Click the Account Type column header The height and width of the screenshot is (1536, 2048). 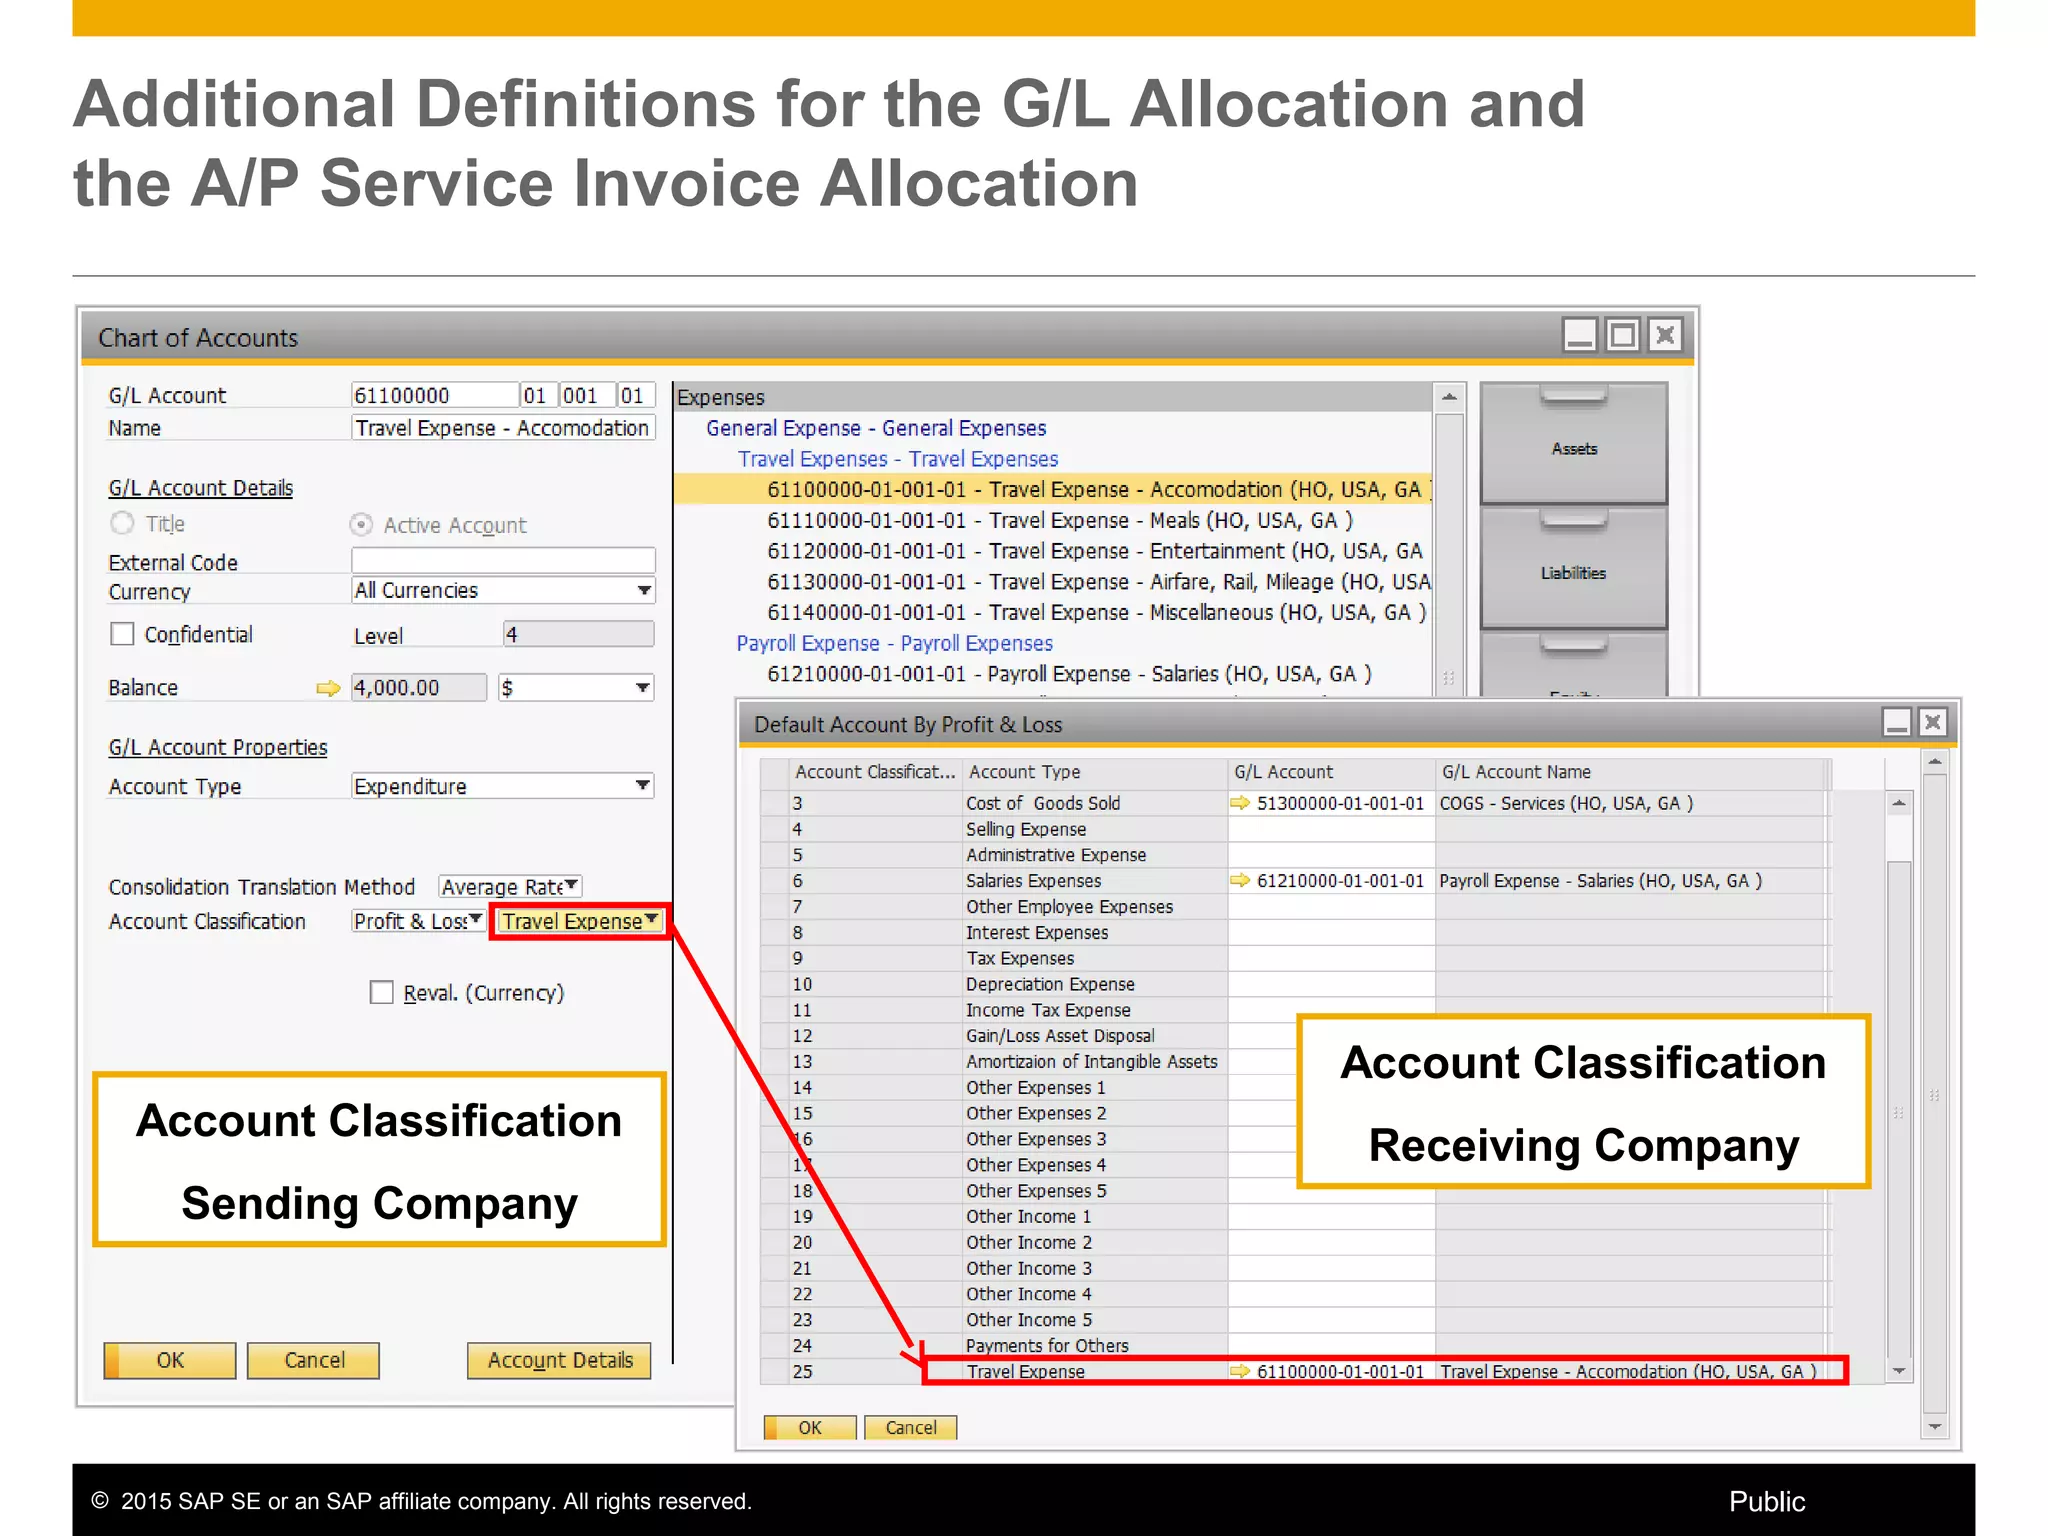1094,772
